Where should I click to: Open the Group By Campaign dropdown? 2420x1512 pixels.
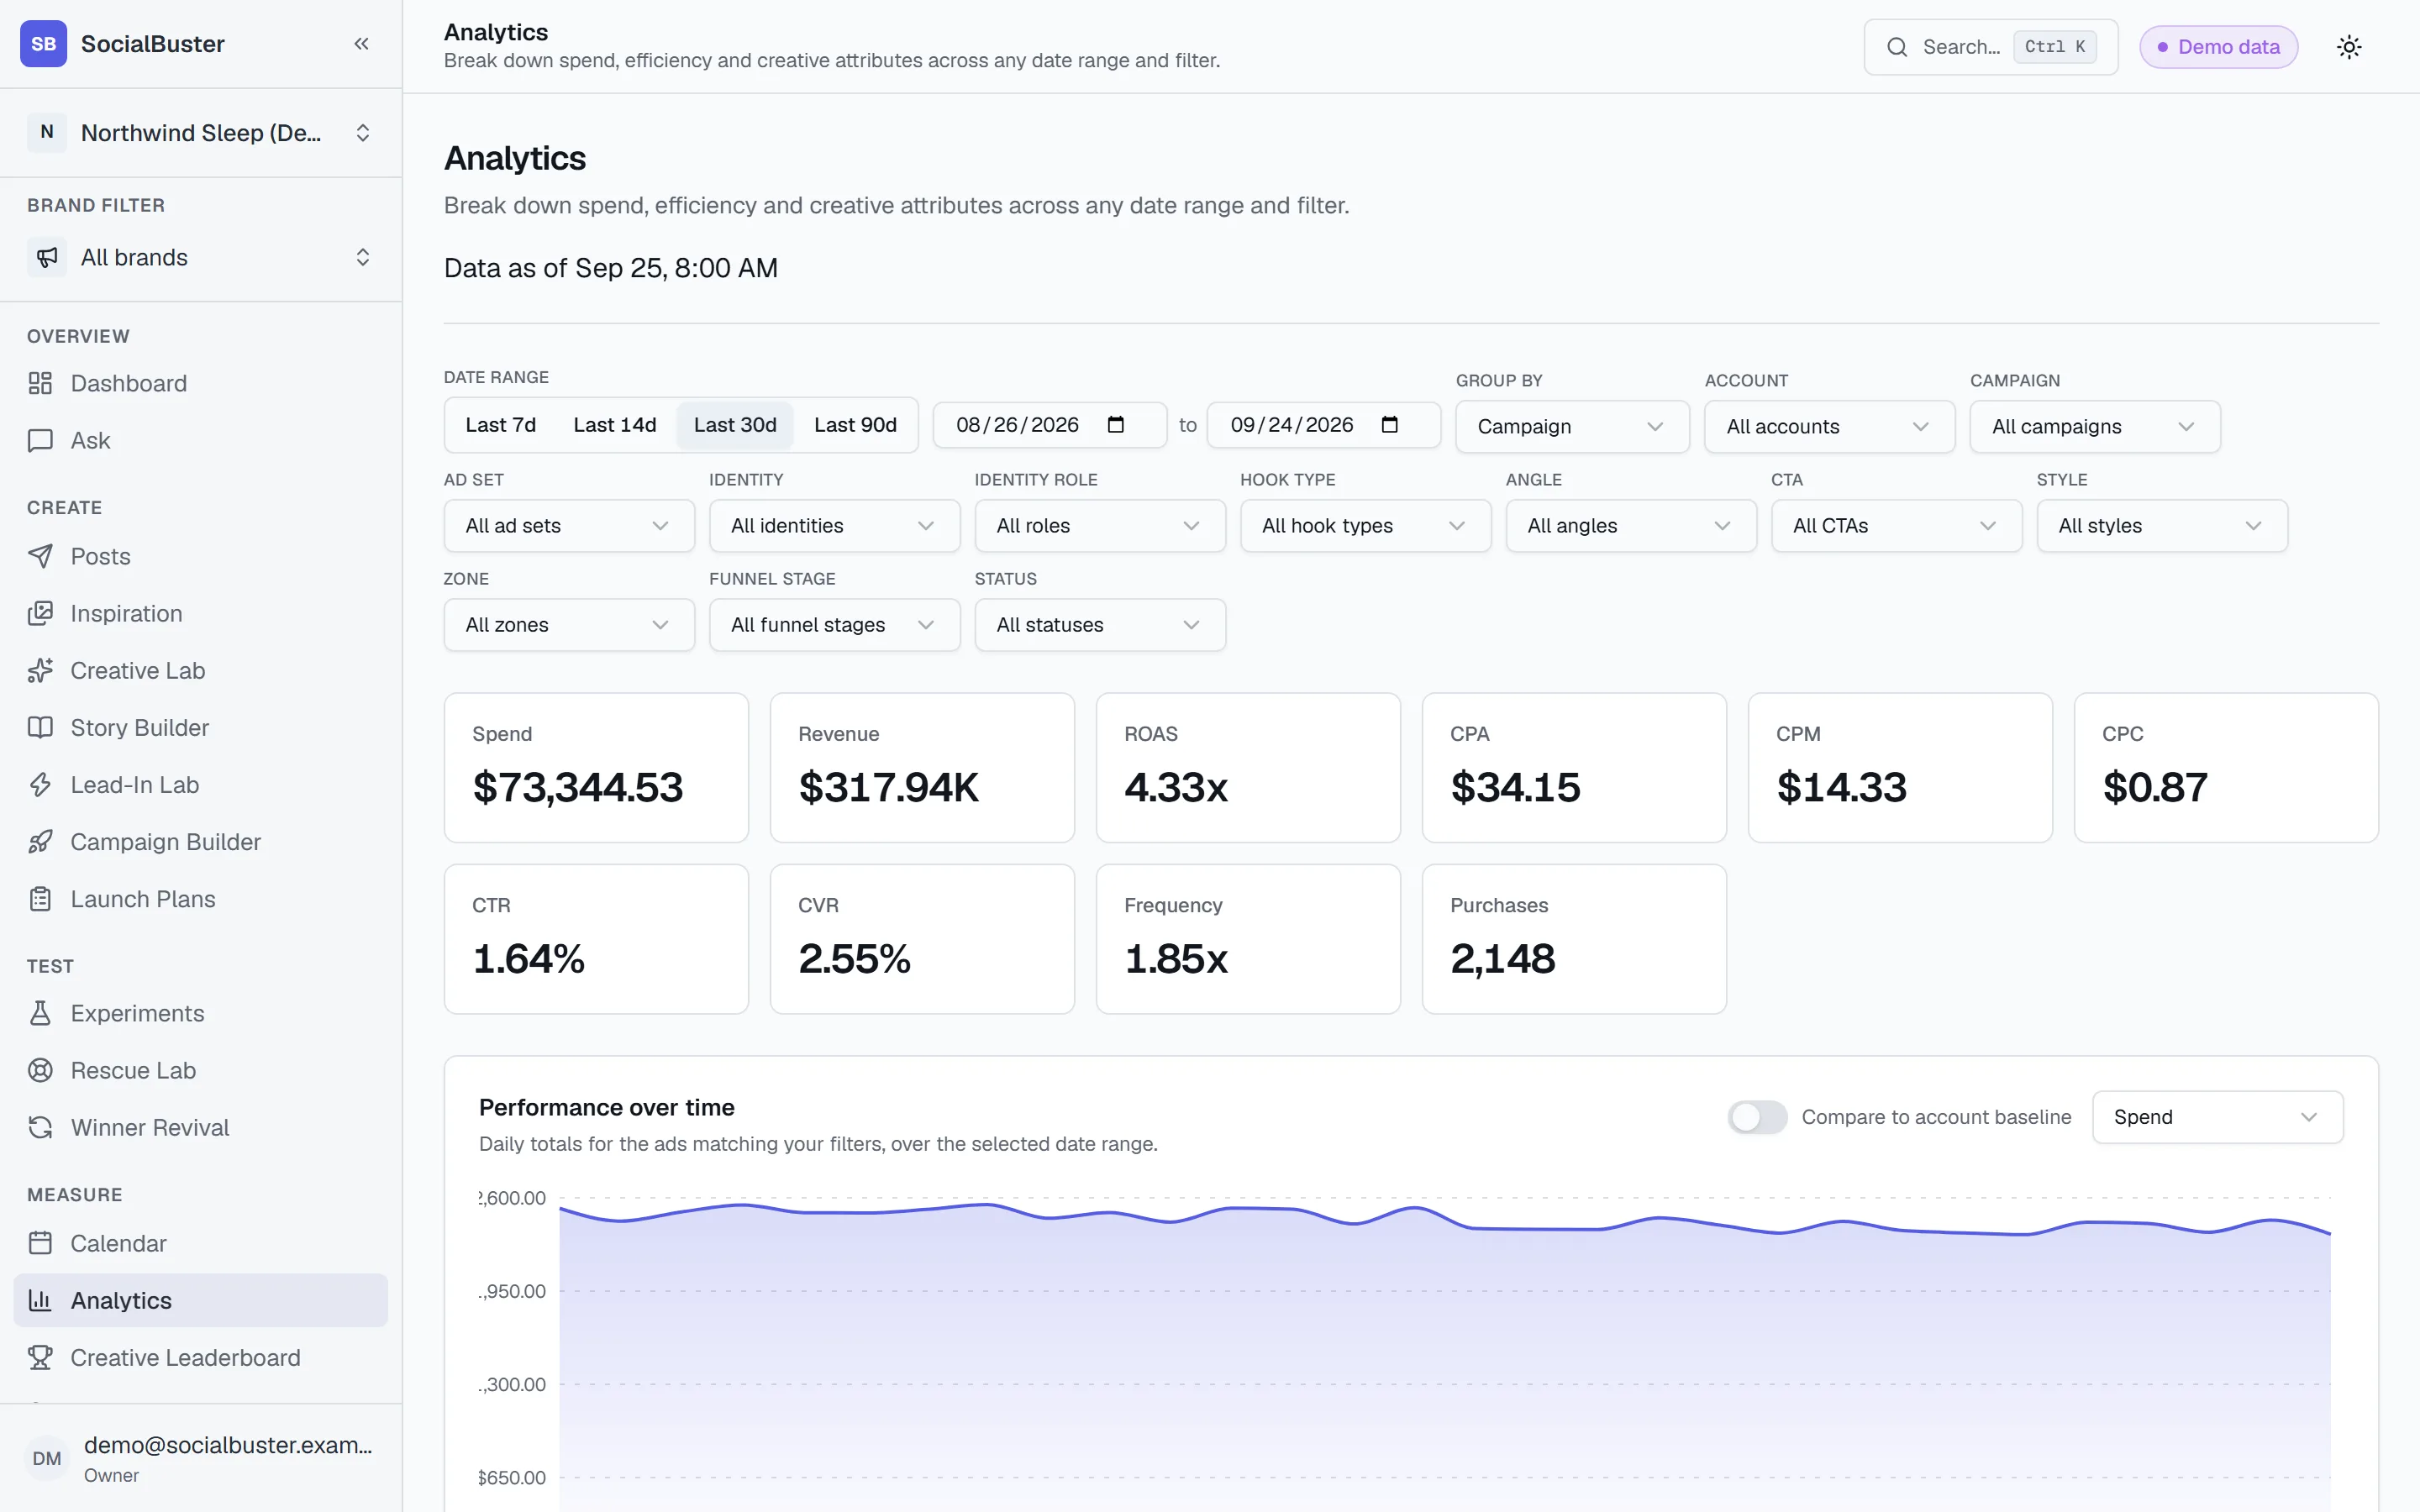click(x=1572, y=426)
